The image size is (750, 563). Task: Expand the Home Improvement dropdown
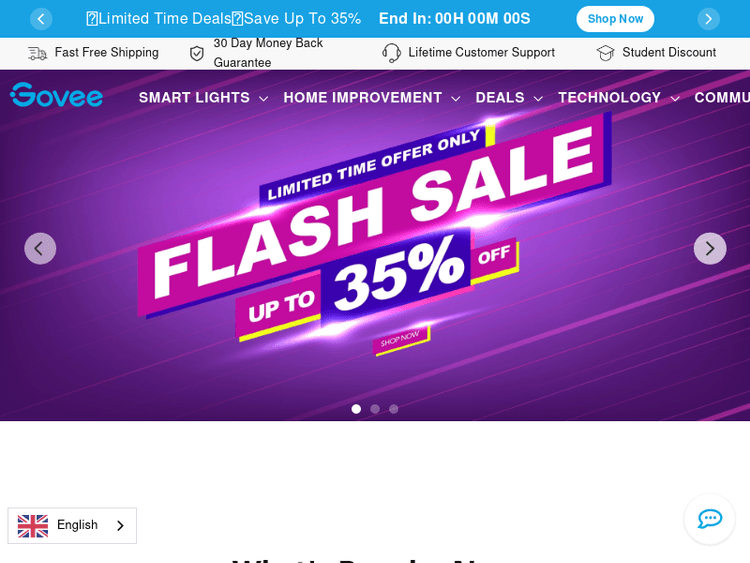pos(372,98)
